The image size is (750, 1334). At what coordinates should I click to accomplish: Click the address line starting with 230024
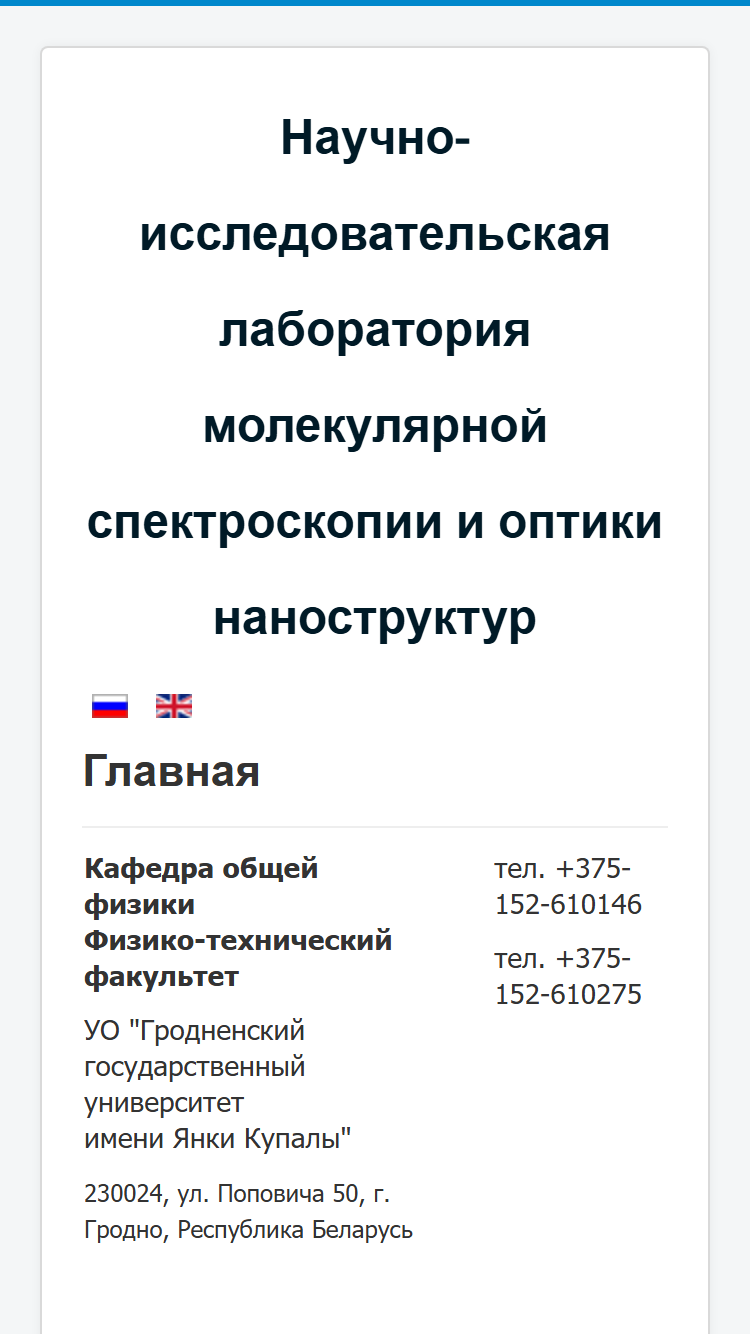pyautogui.click(x=237, y=1194)
